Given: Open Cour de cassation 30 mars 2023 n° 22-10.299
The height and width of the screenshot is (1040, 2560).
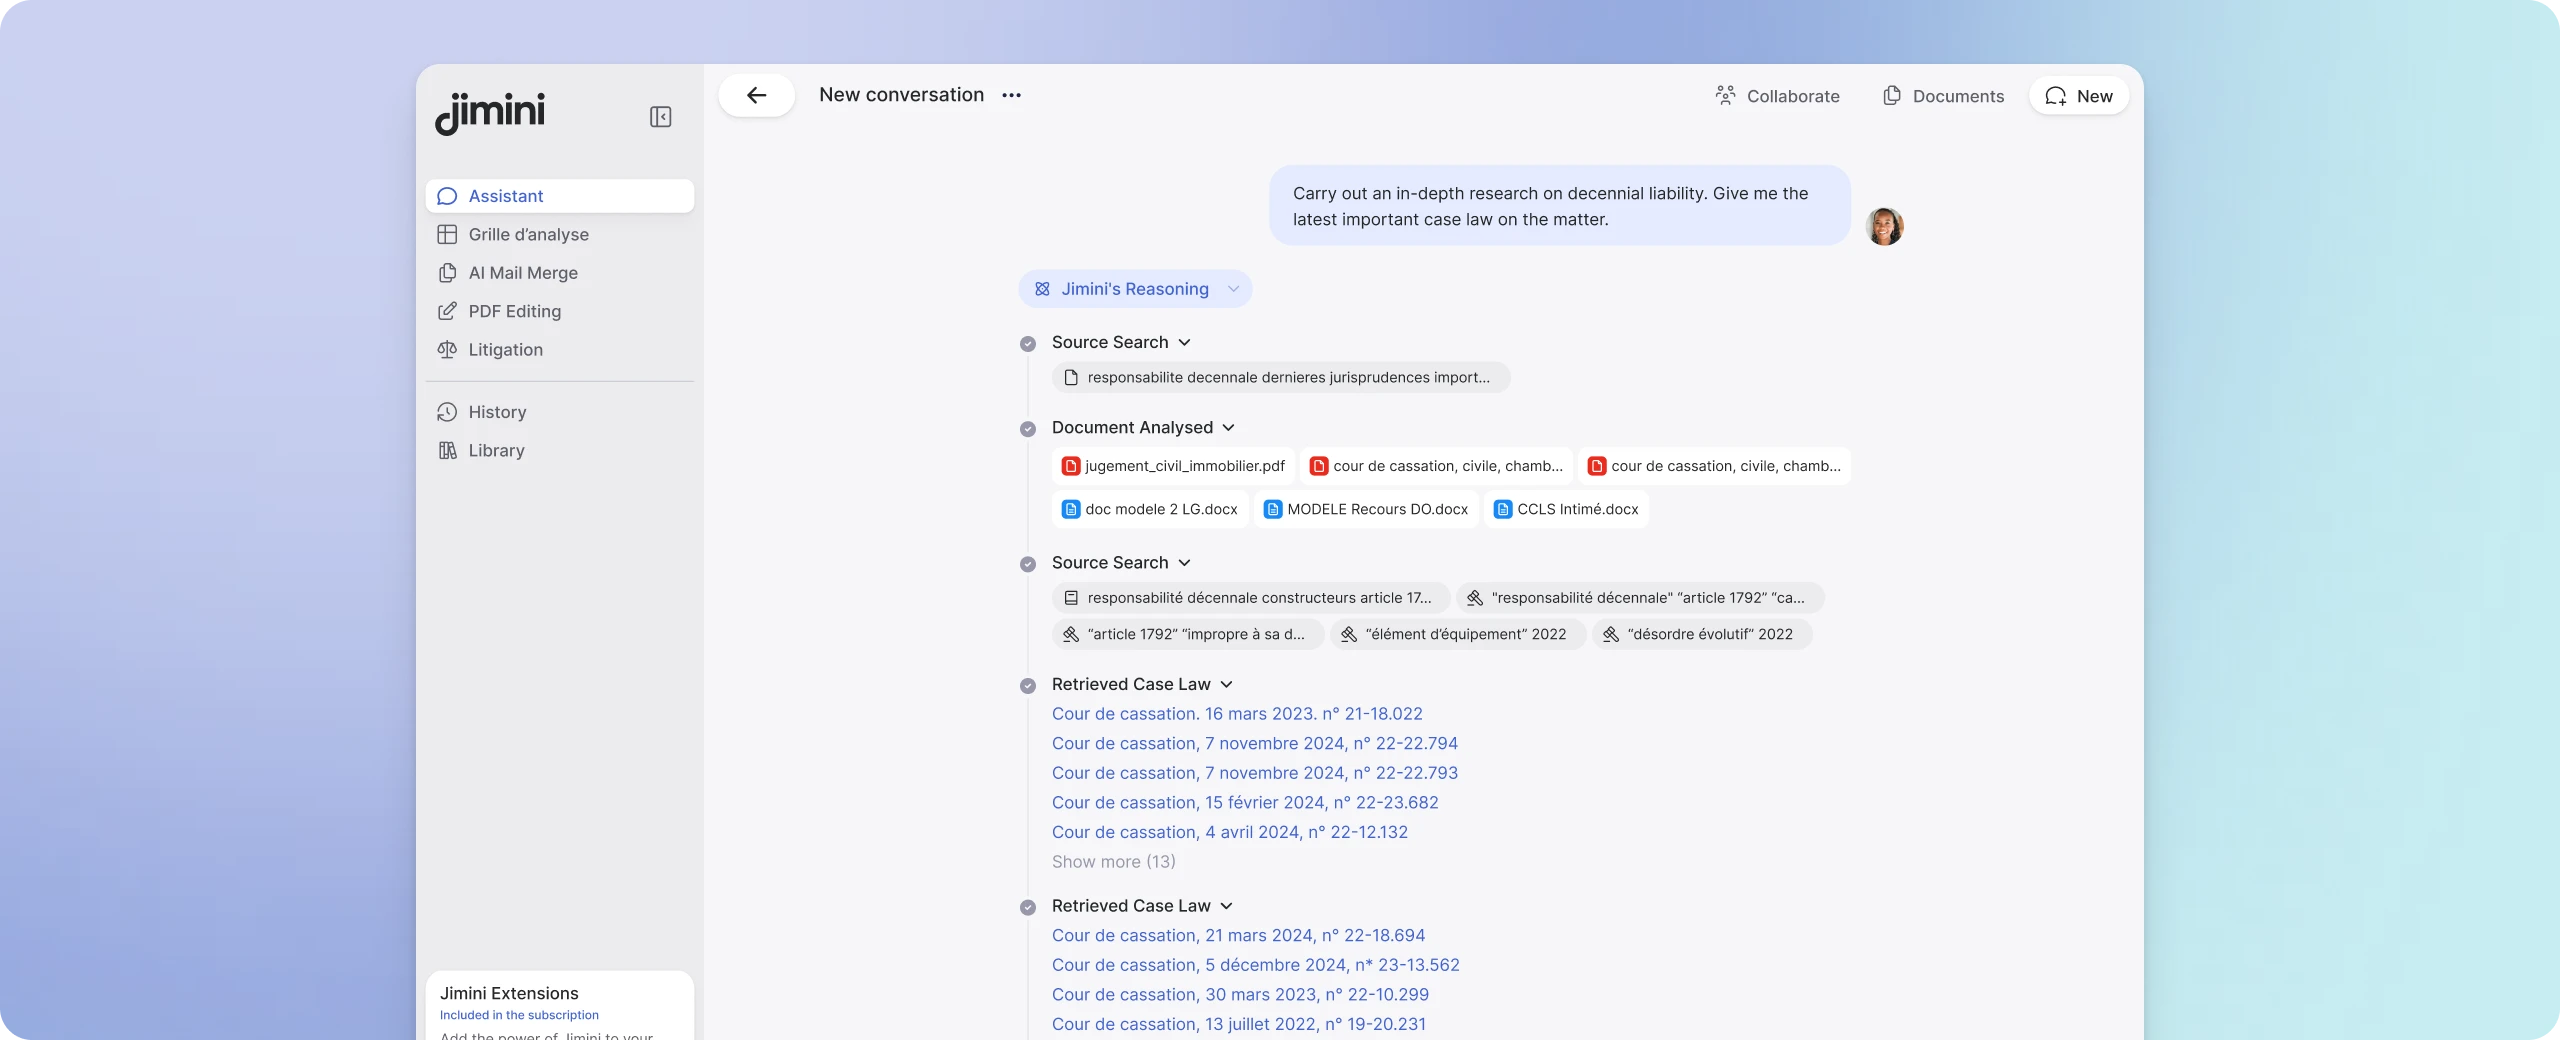Looking at the screenshot, I should click(x=1240, y=995).
